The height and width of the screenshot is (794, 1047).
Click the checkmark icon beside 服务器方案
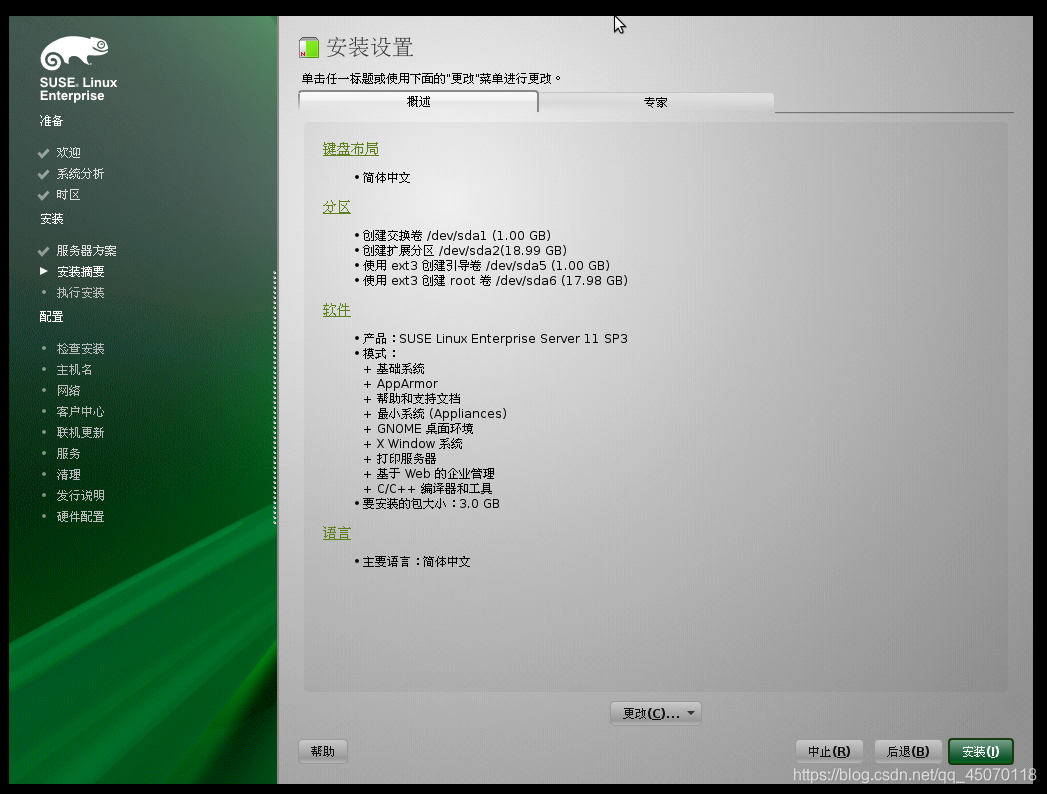click(43, 251)
